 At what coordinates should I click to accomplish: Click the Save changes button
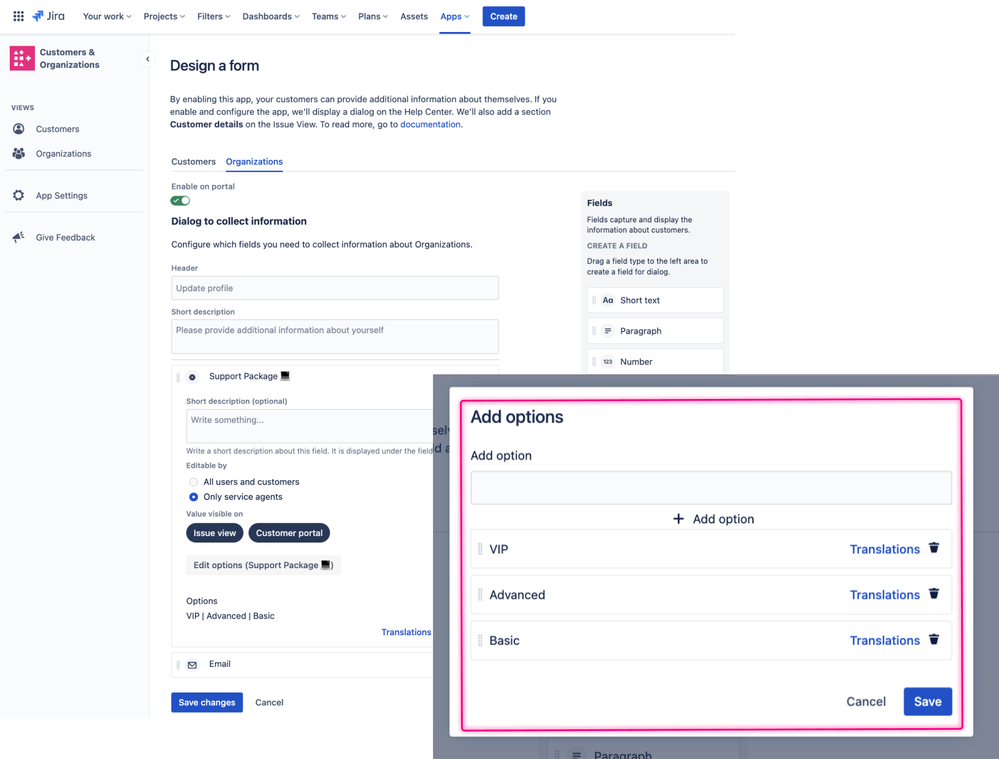(207, 702)
